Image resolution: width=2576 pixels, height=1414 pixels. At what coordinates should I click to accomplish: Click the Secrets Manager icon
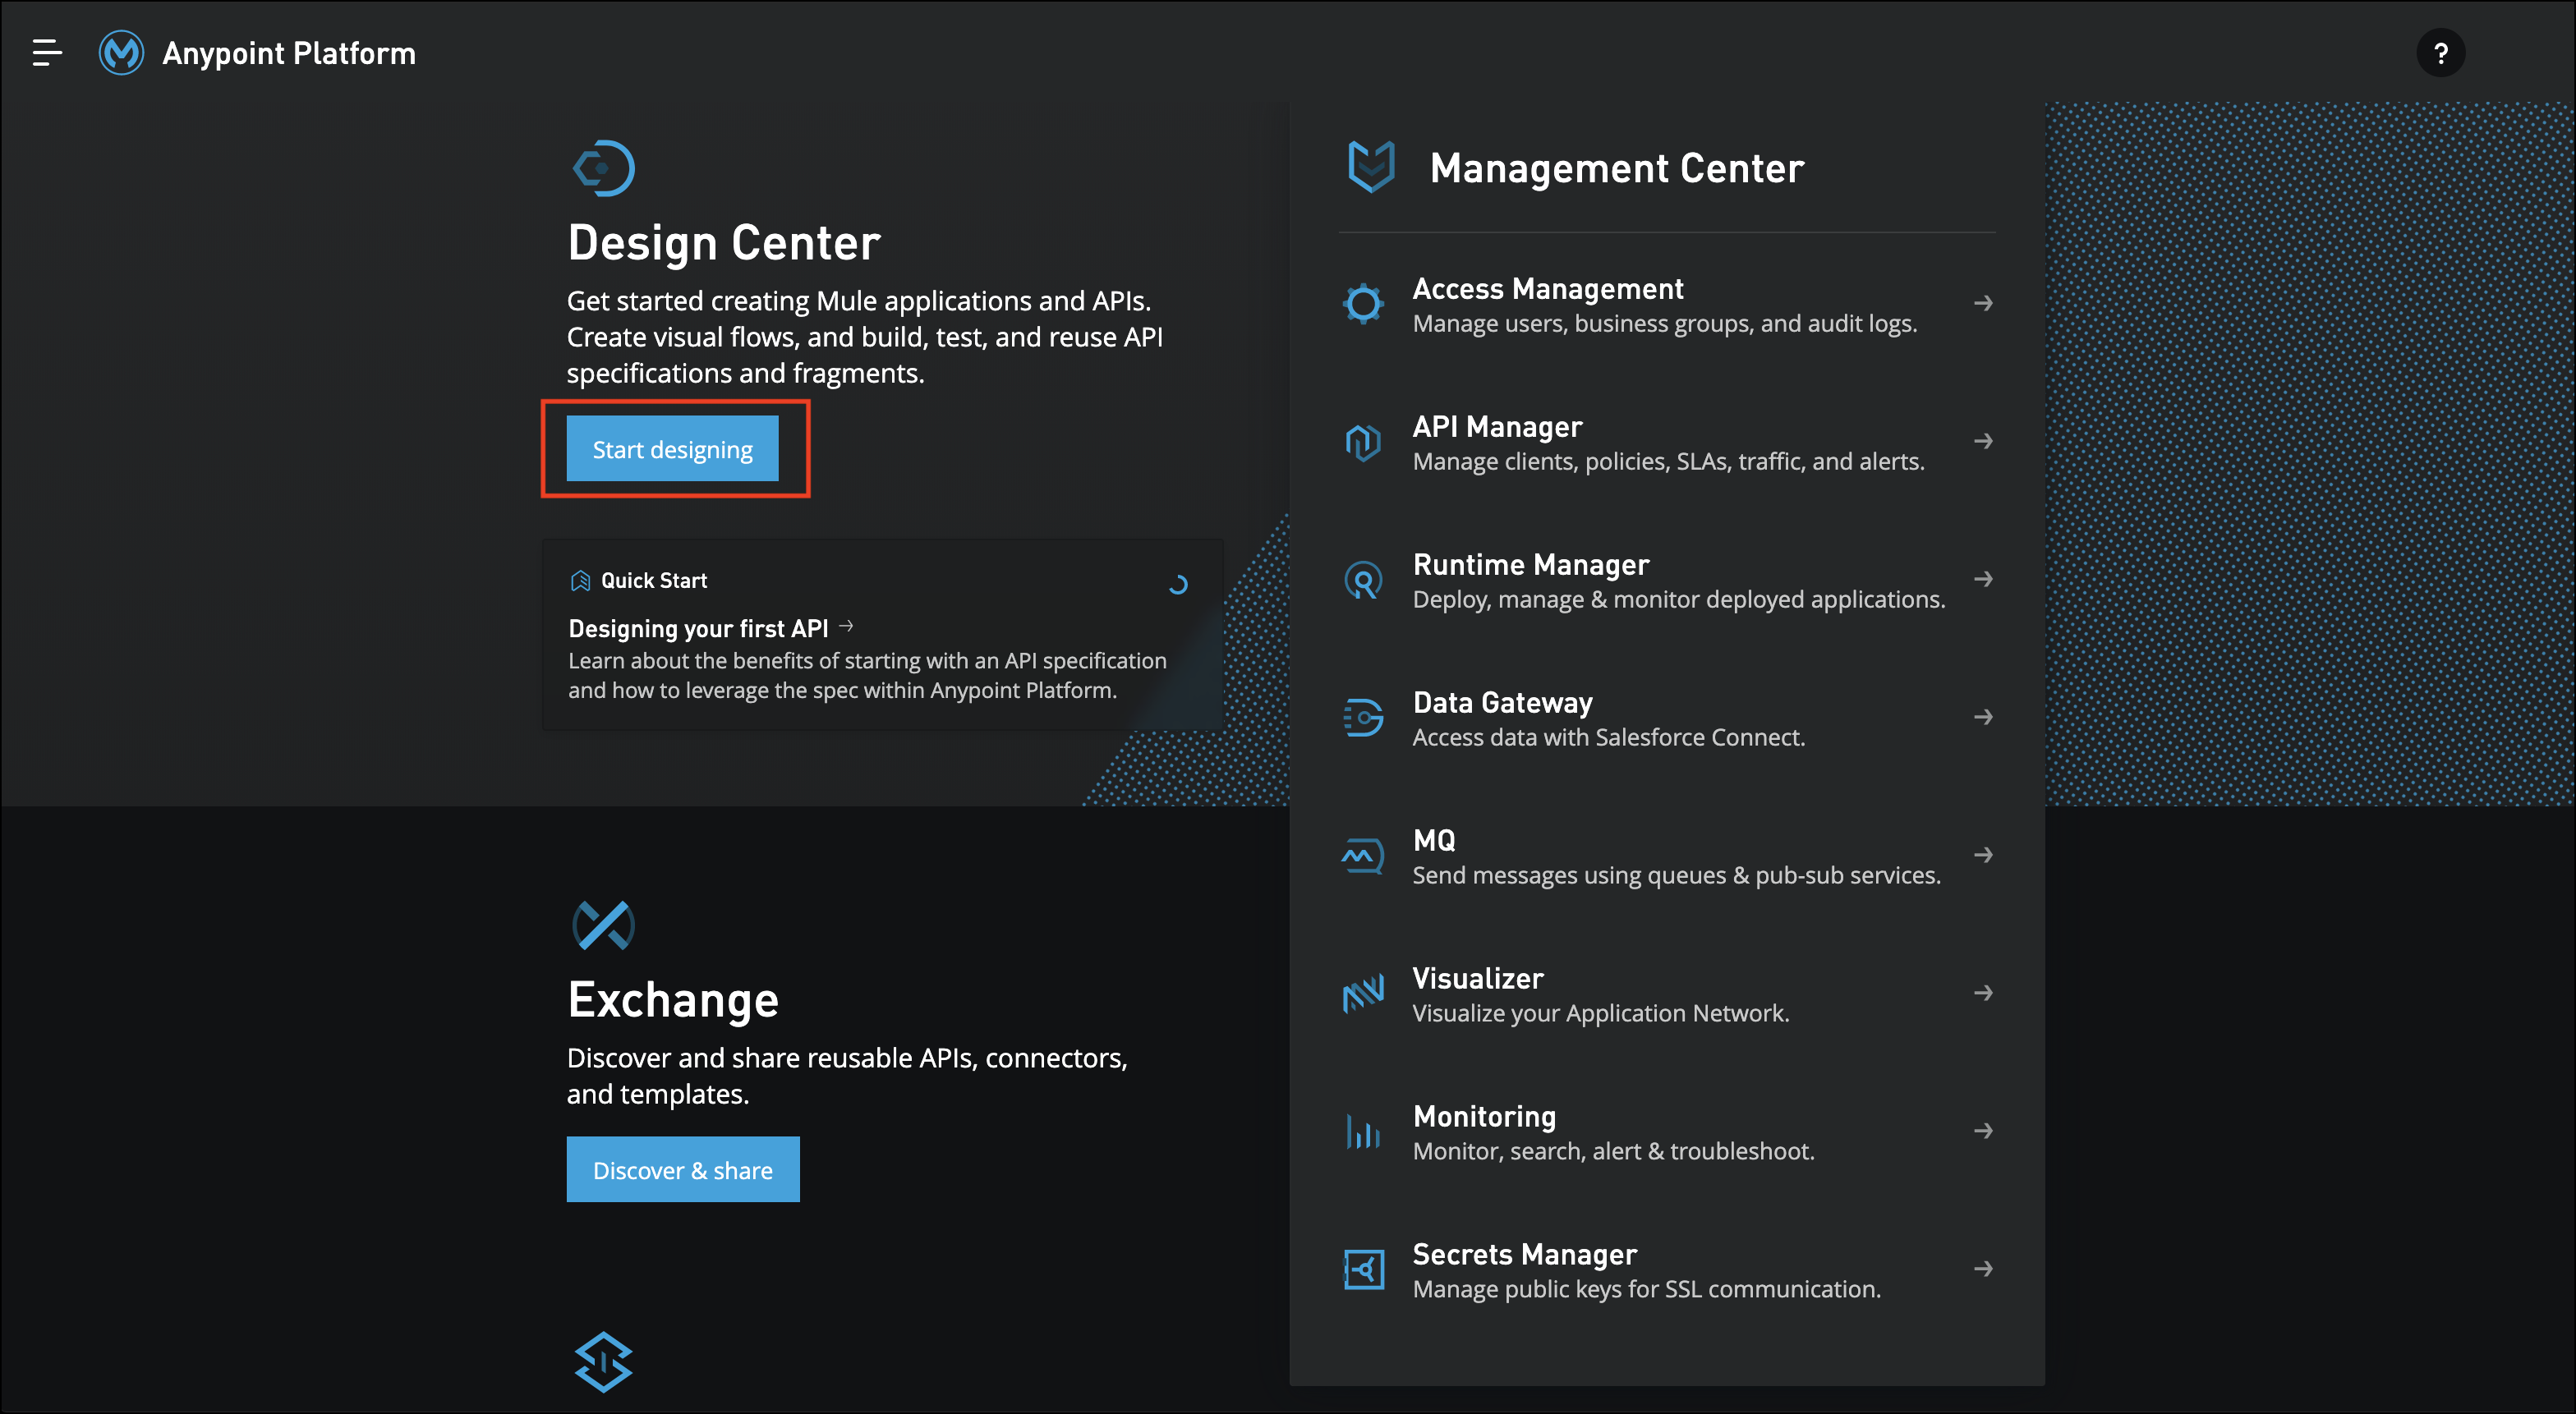pos(1363,1269)
